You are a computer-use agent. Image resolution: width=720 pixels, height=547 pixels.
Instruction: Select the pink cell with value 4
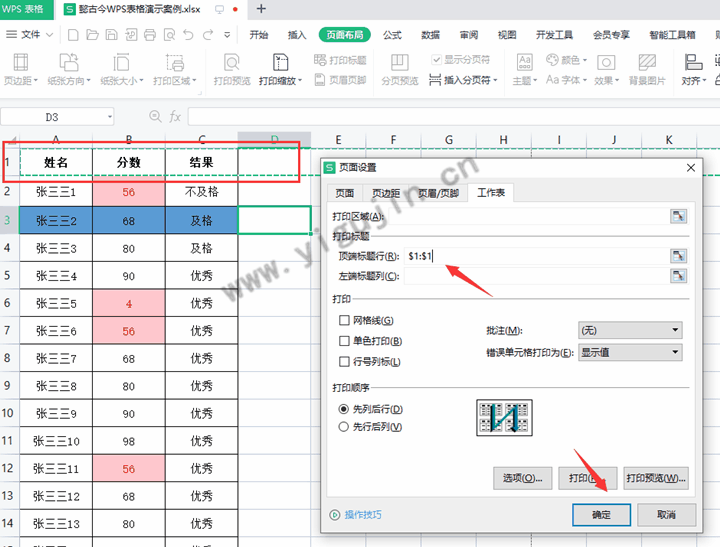coord(129,303)
